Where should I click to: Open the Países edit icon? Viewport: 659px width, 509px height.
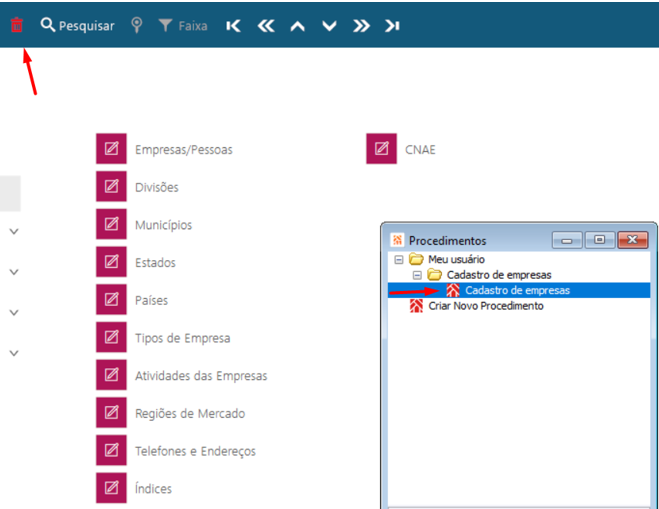point(111,299)
